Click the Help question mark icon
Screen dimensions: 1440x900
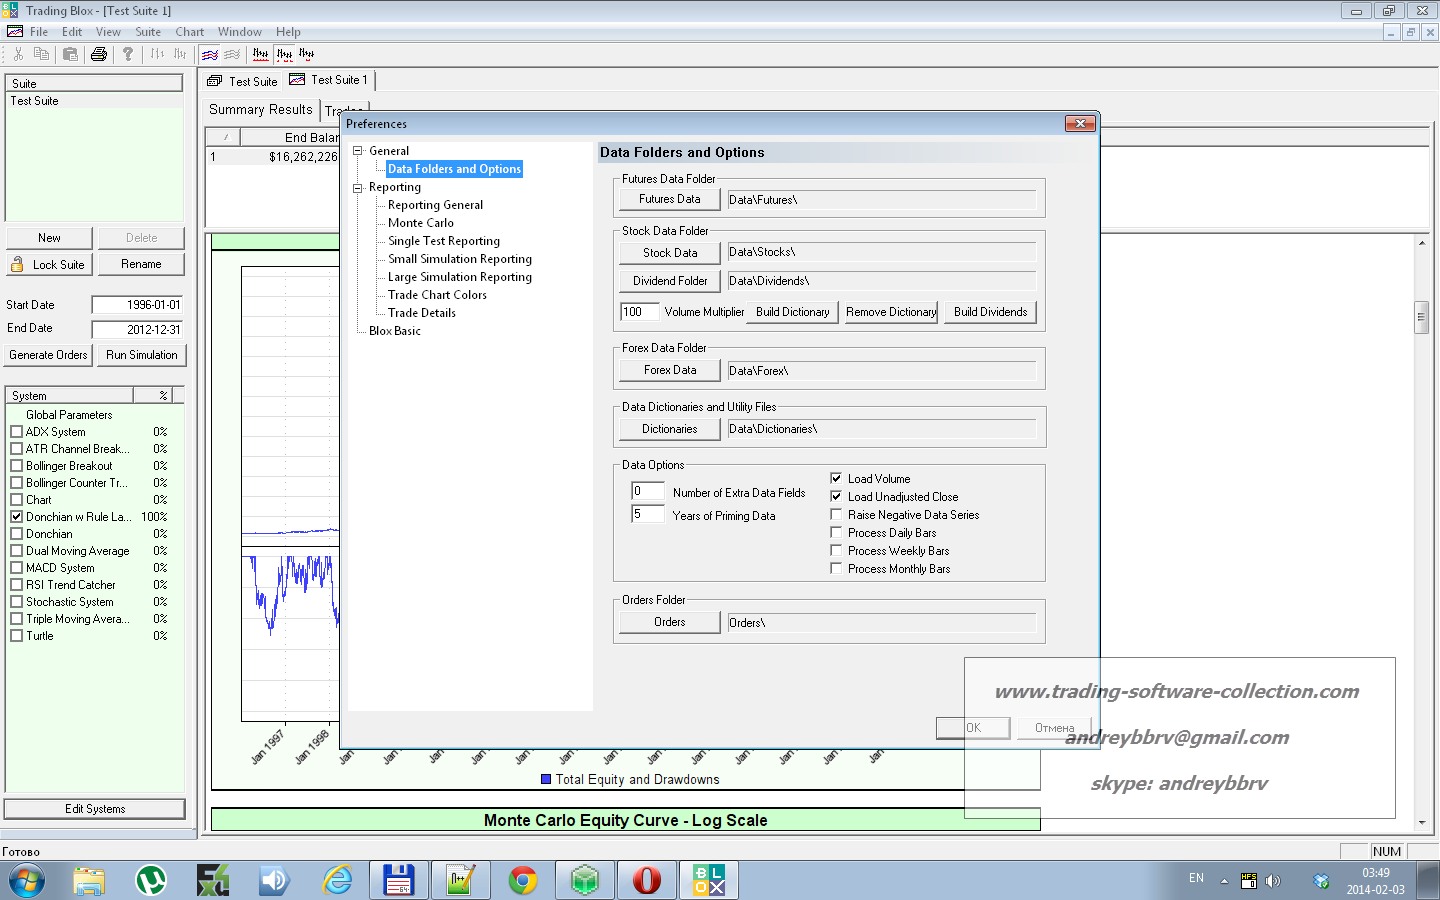click(x=128, y=54)
